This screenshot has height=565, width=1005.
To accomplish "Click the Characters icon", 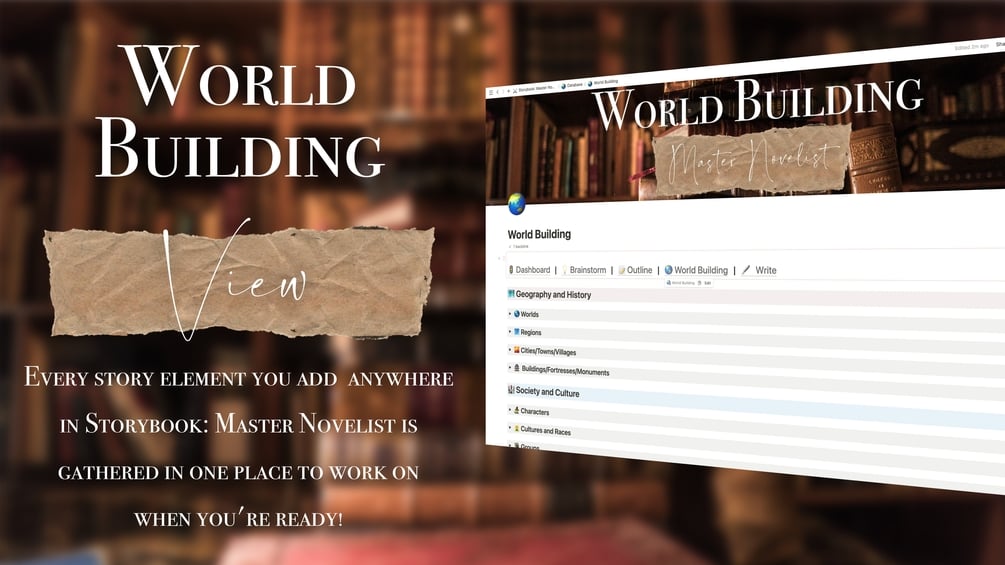I will pyautogui.click(x=517, y=410).
